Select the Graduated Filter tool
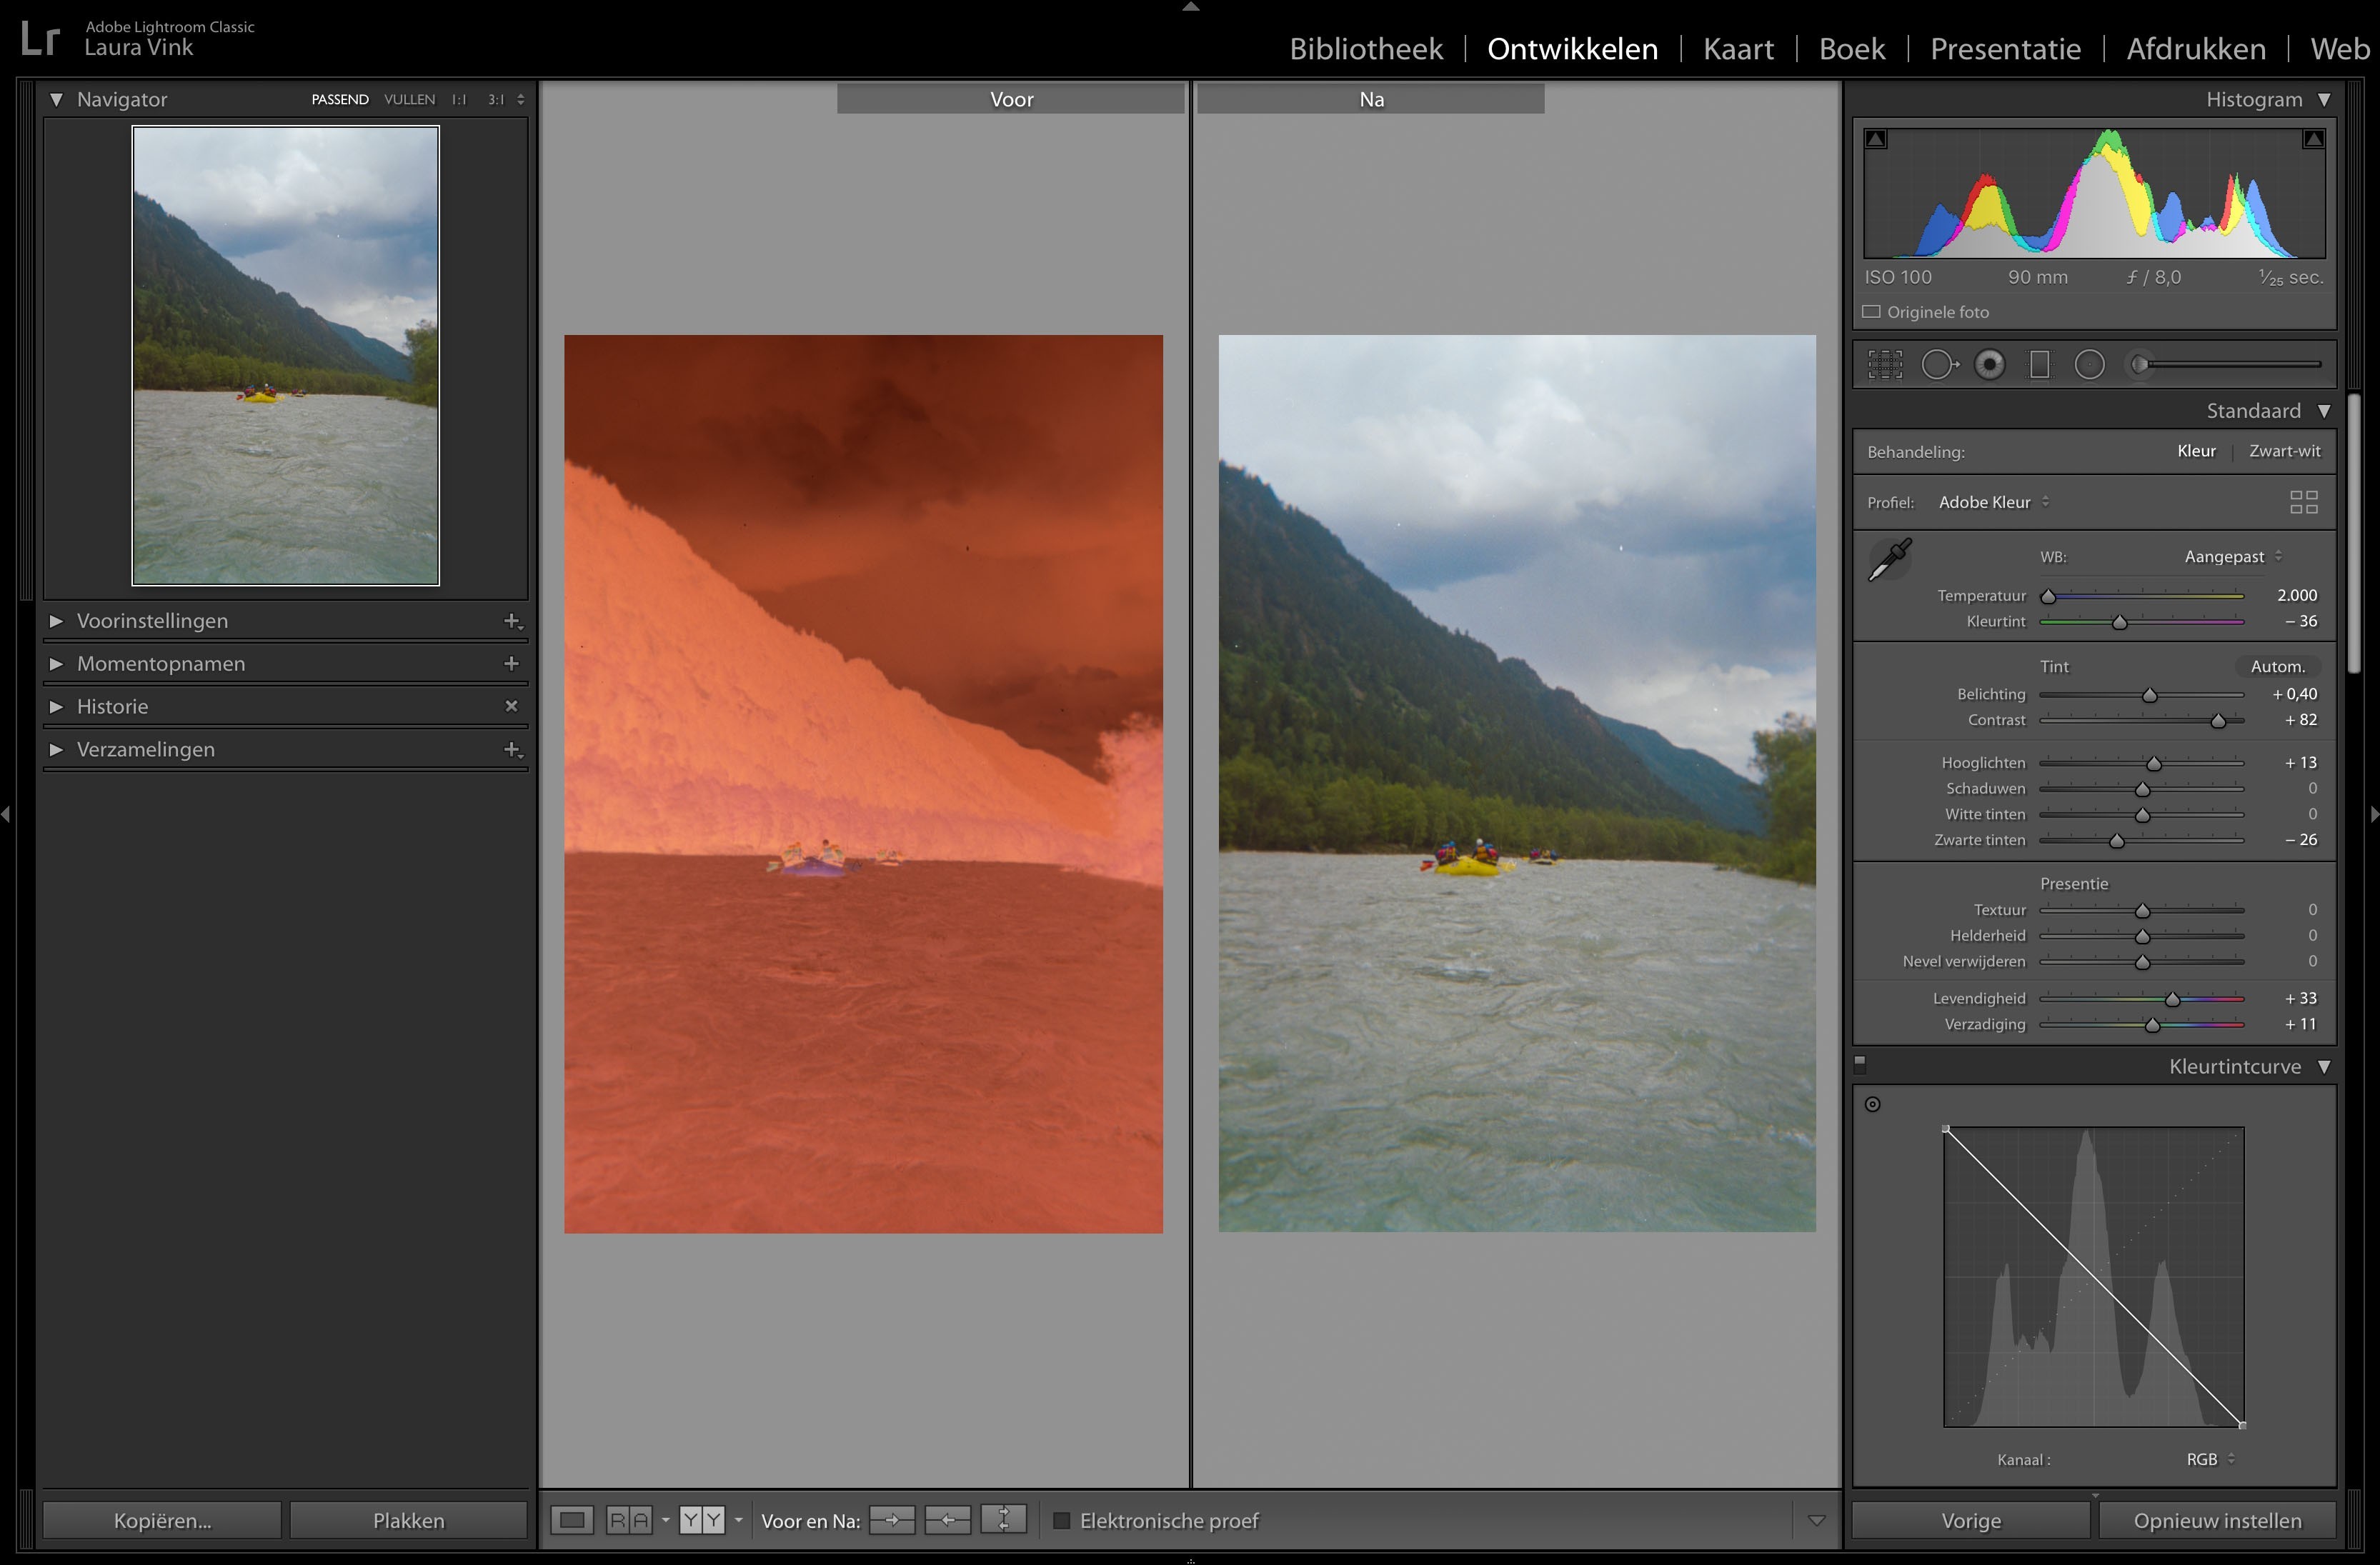Screen dimensions: 2380x1565 pos(2038,364)
